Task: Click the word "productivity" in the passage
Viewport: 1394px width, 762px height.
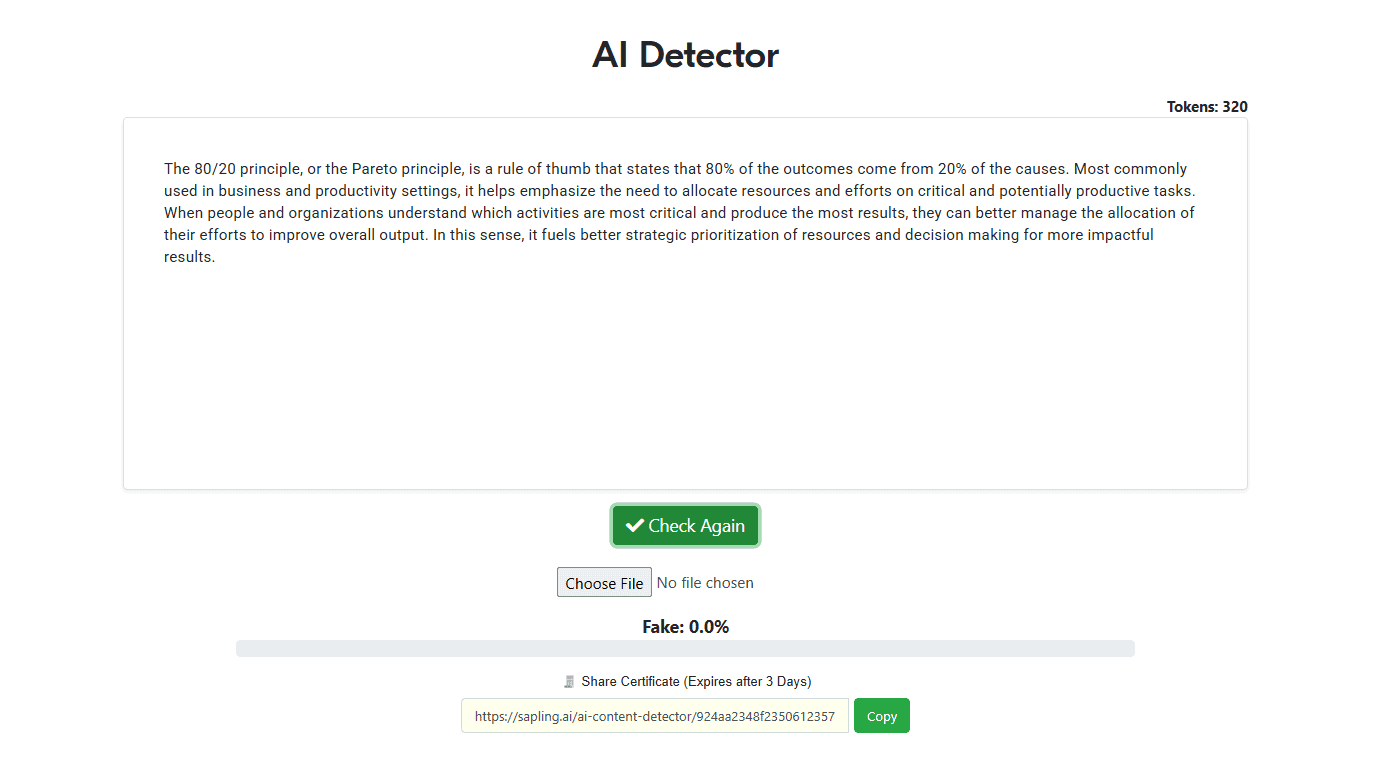Action: [x=357, y=191]
